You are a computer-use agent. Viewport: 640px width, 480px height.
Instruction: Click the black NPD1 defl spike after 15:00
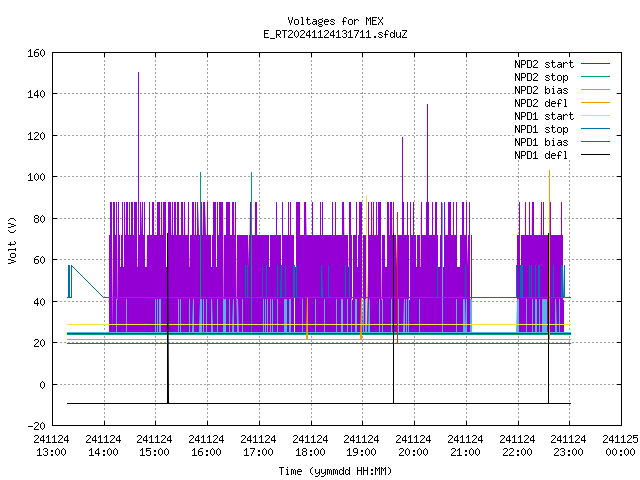[168, 318]
